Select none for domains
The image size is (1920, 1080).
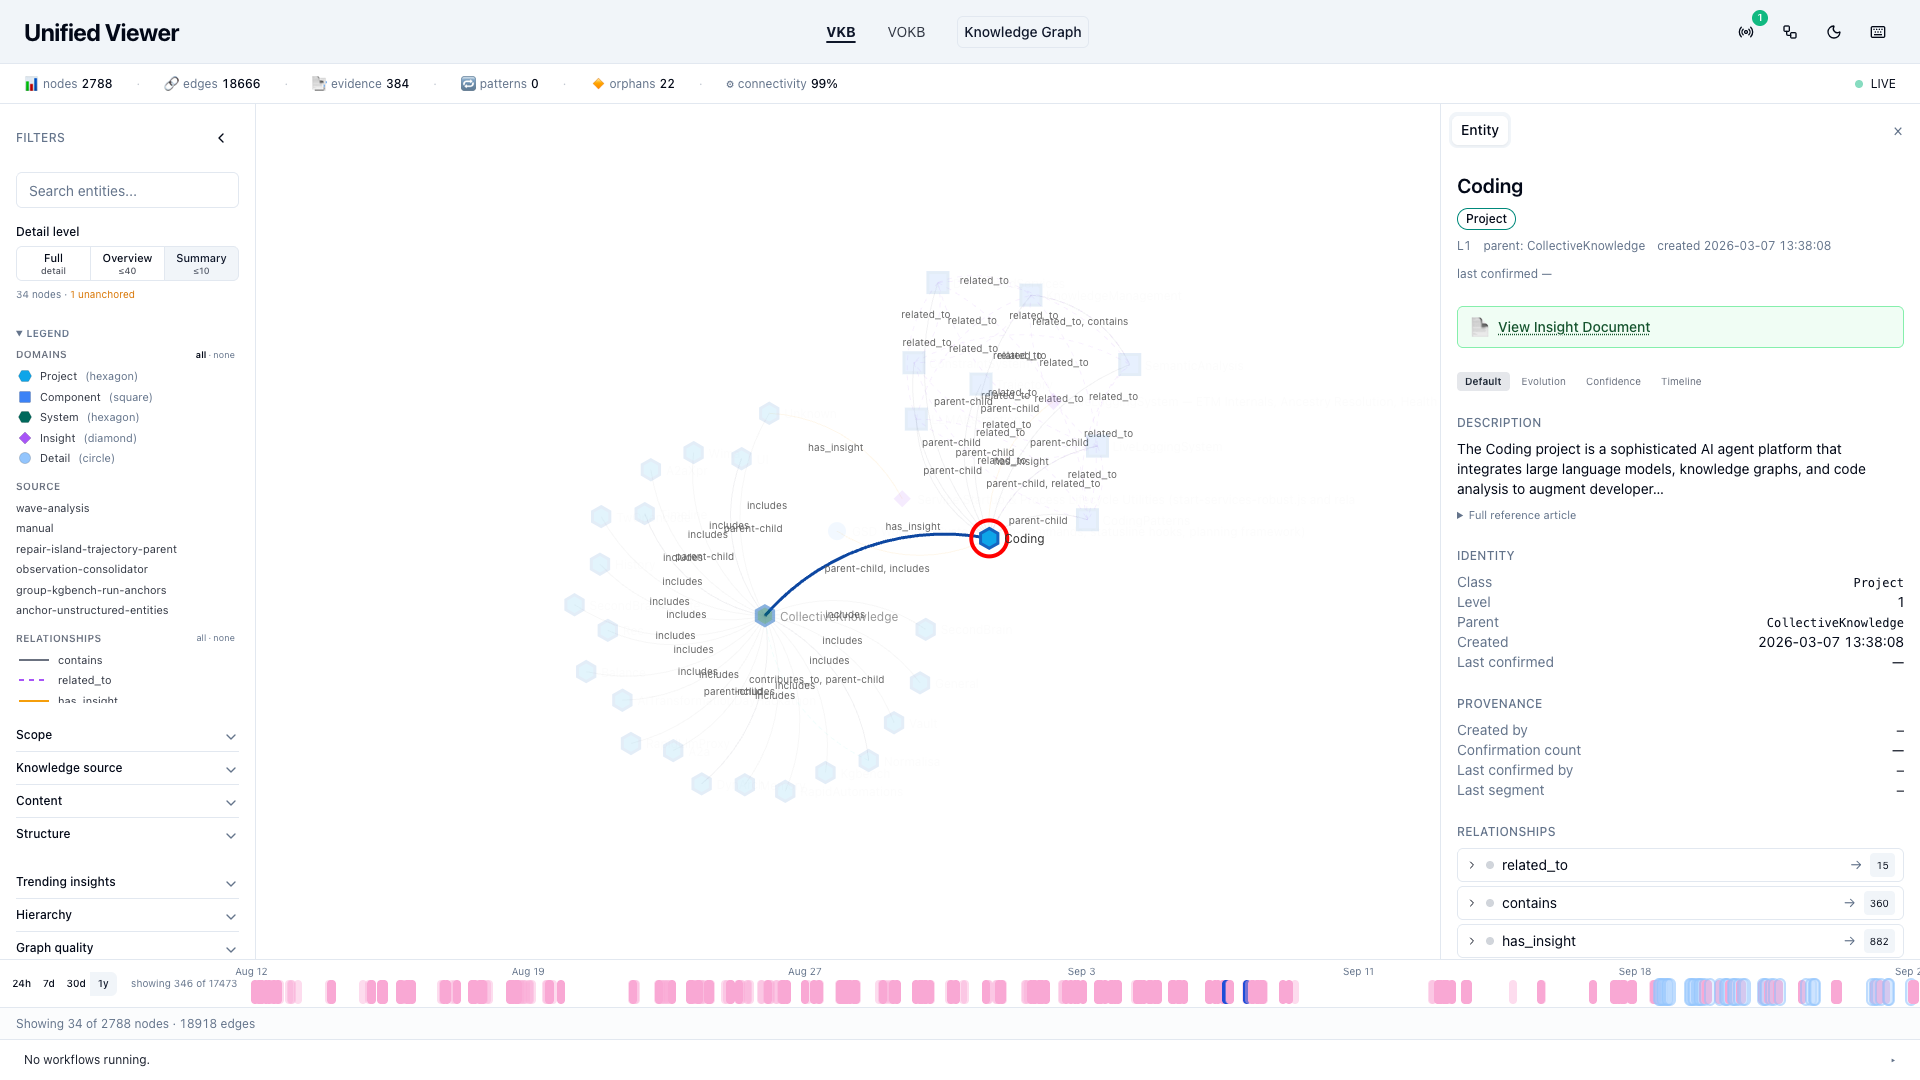[x=224, y=355]
